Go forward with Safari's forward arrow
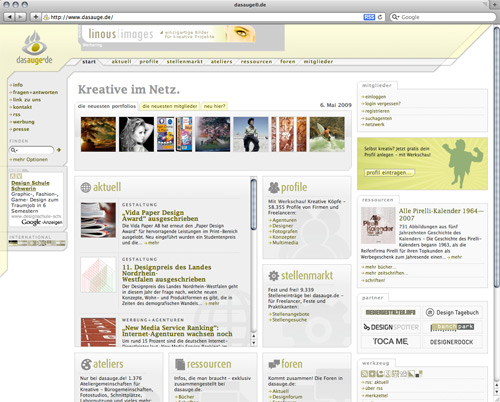This screenshot has width=500, height=402. click(x=20, y=17)
